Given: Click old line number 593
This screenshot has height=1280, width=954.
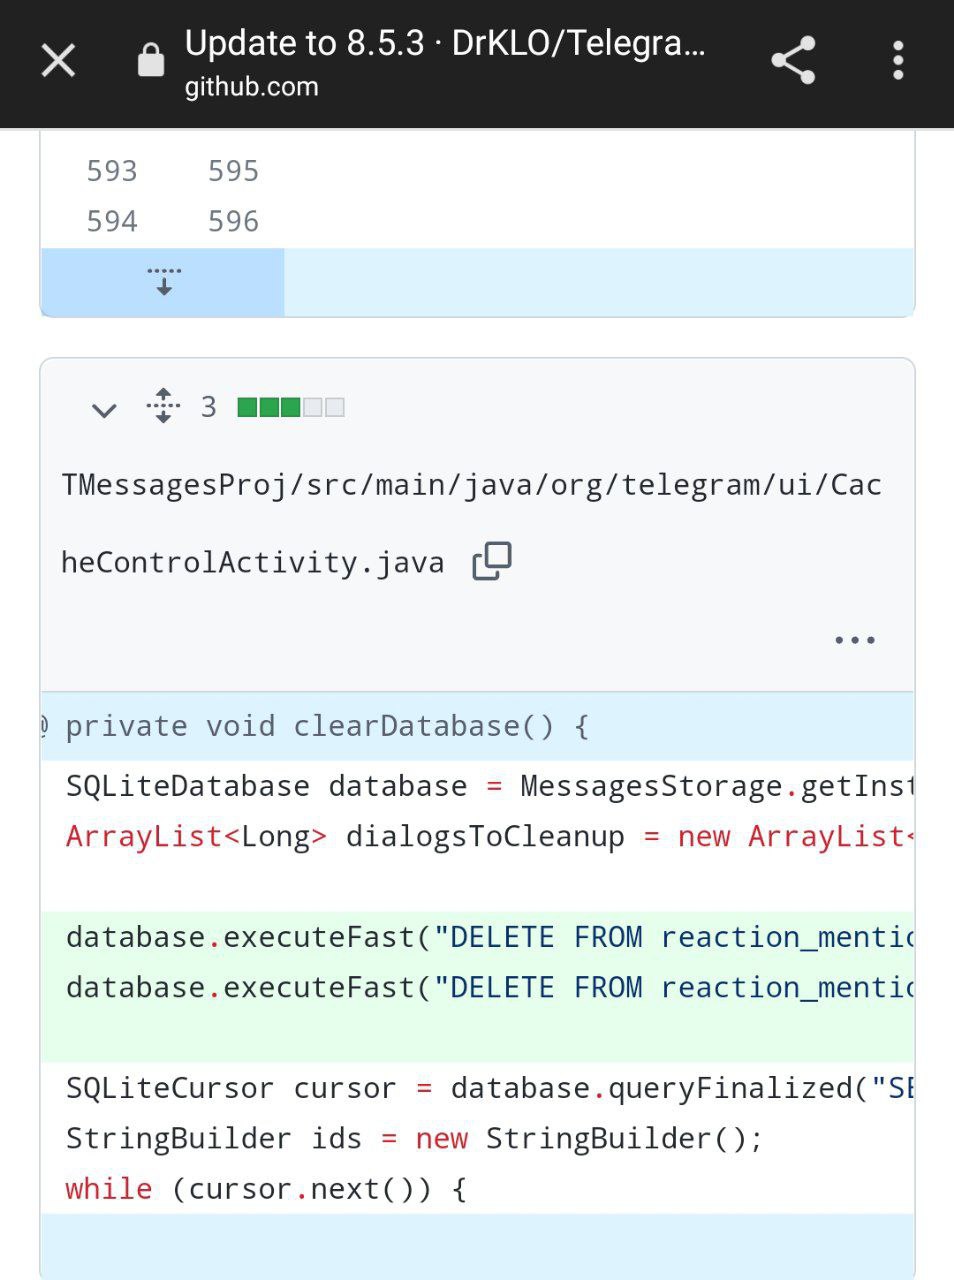Looking at the screenshot, I should 111,171.
